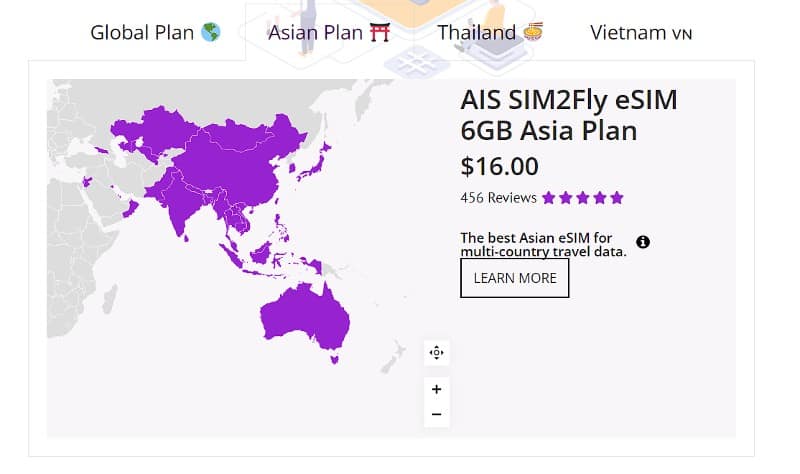This screenshot has width=800, height=474.
Task: Switch to the Vietnam tab
Action: [641, 32]
